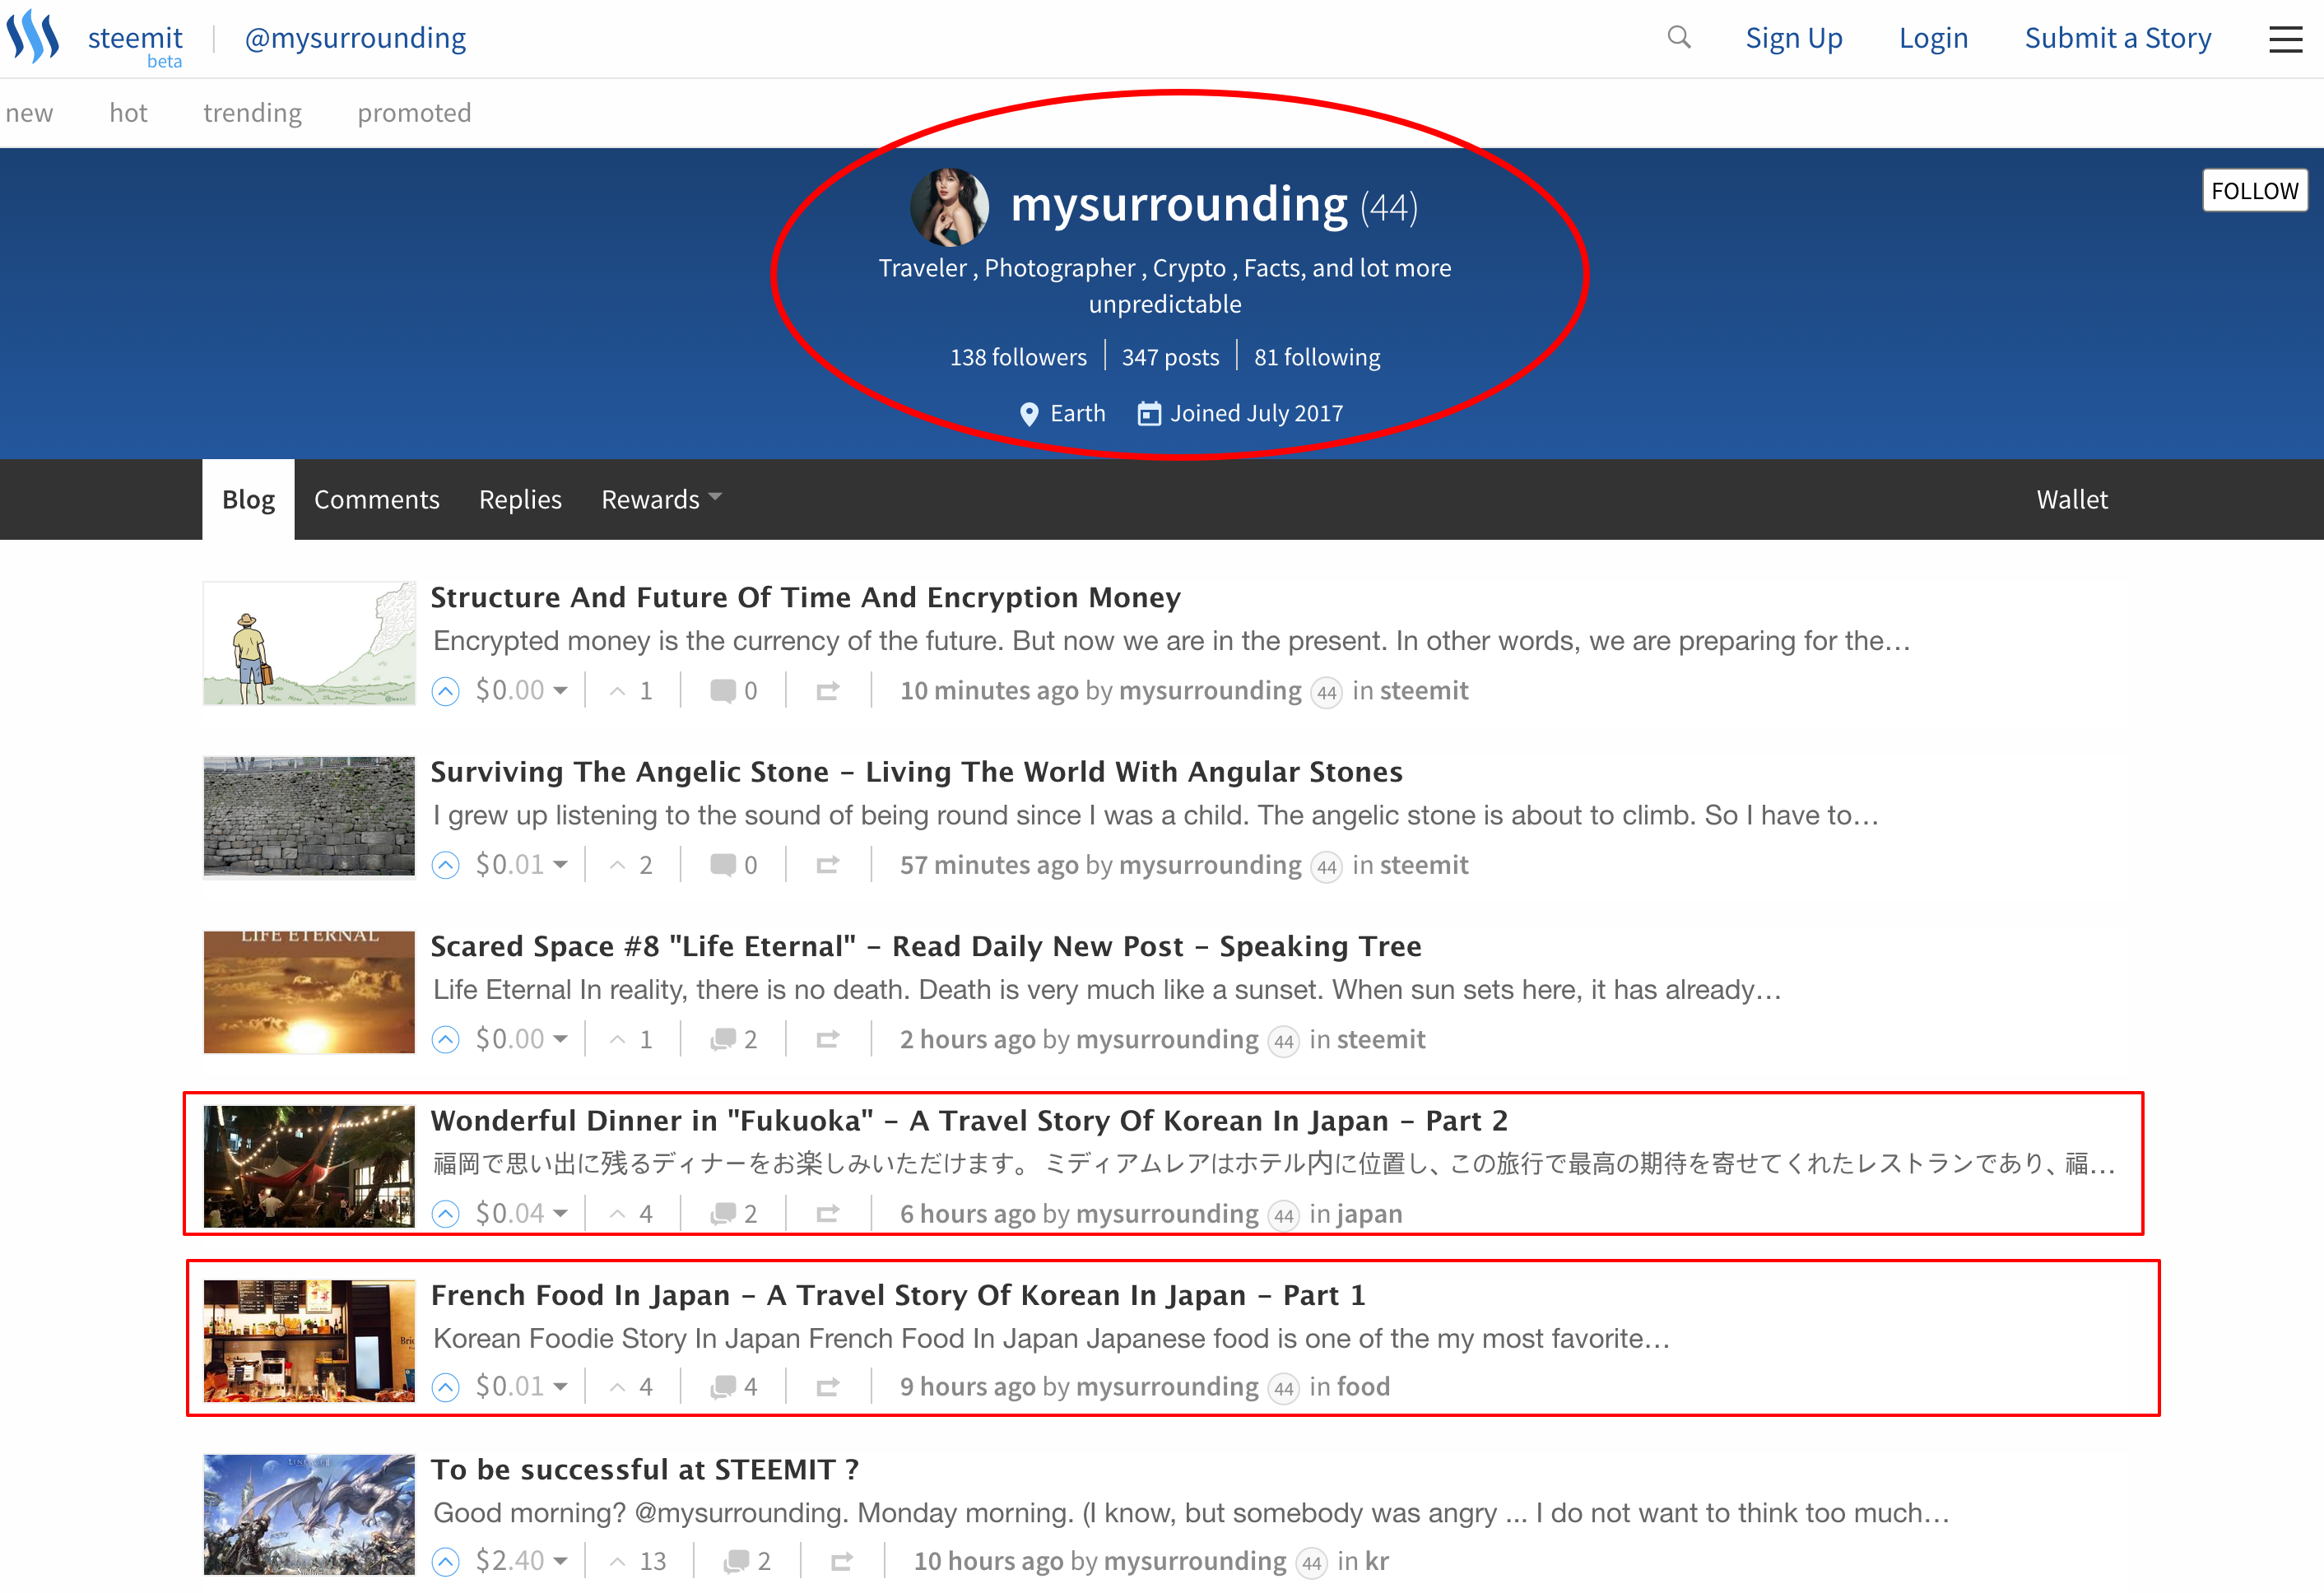
Task: View the 347 posts link
Action: tap(1170, 357)
